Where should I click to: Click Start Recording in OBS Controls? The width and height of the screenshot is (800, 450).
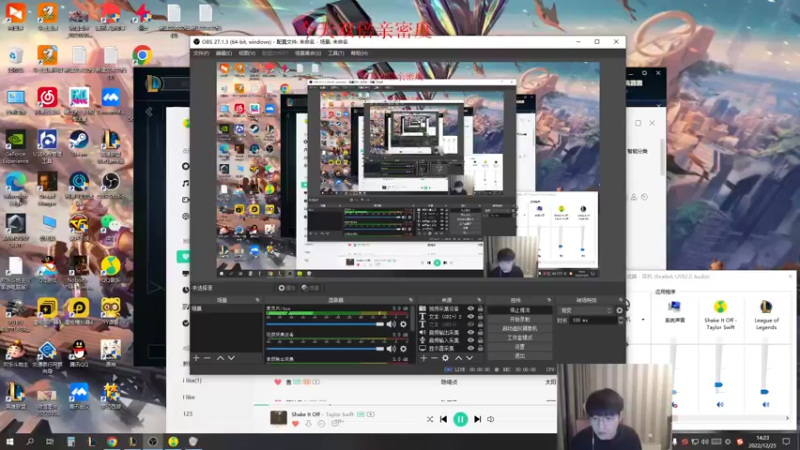[519, 319]
